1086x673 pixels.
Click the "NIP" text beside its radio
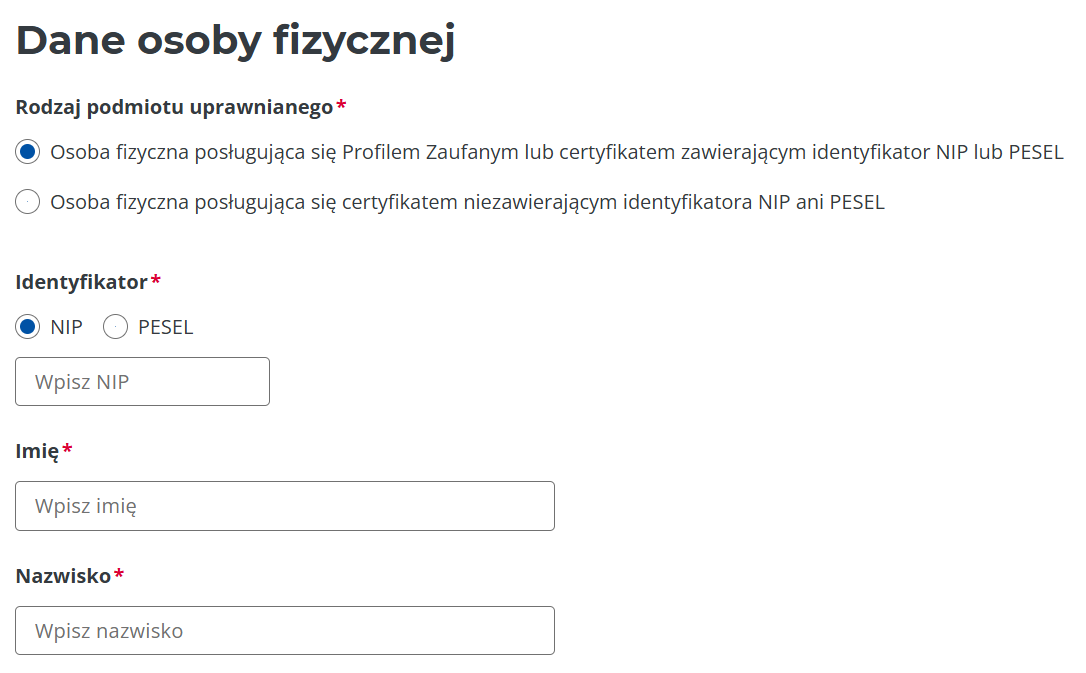coord(67,327)
